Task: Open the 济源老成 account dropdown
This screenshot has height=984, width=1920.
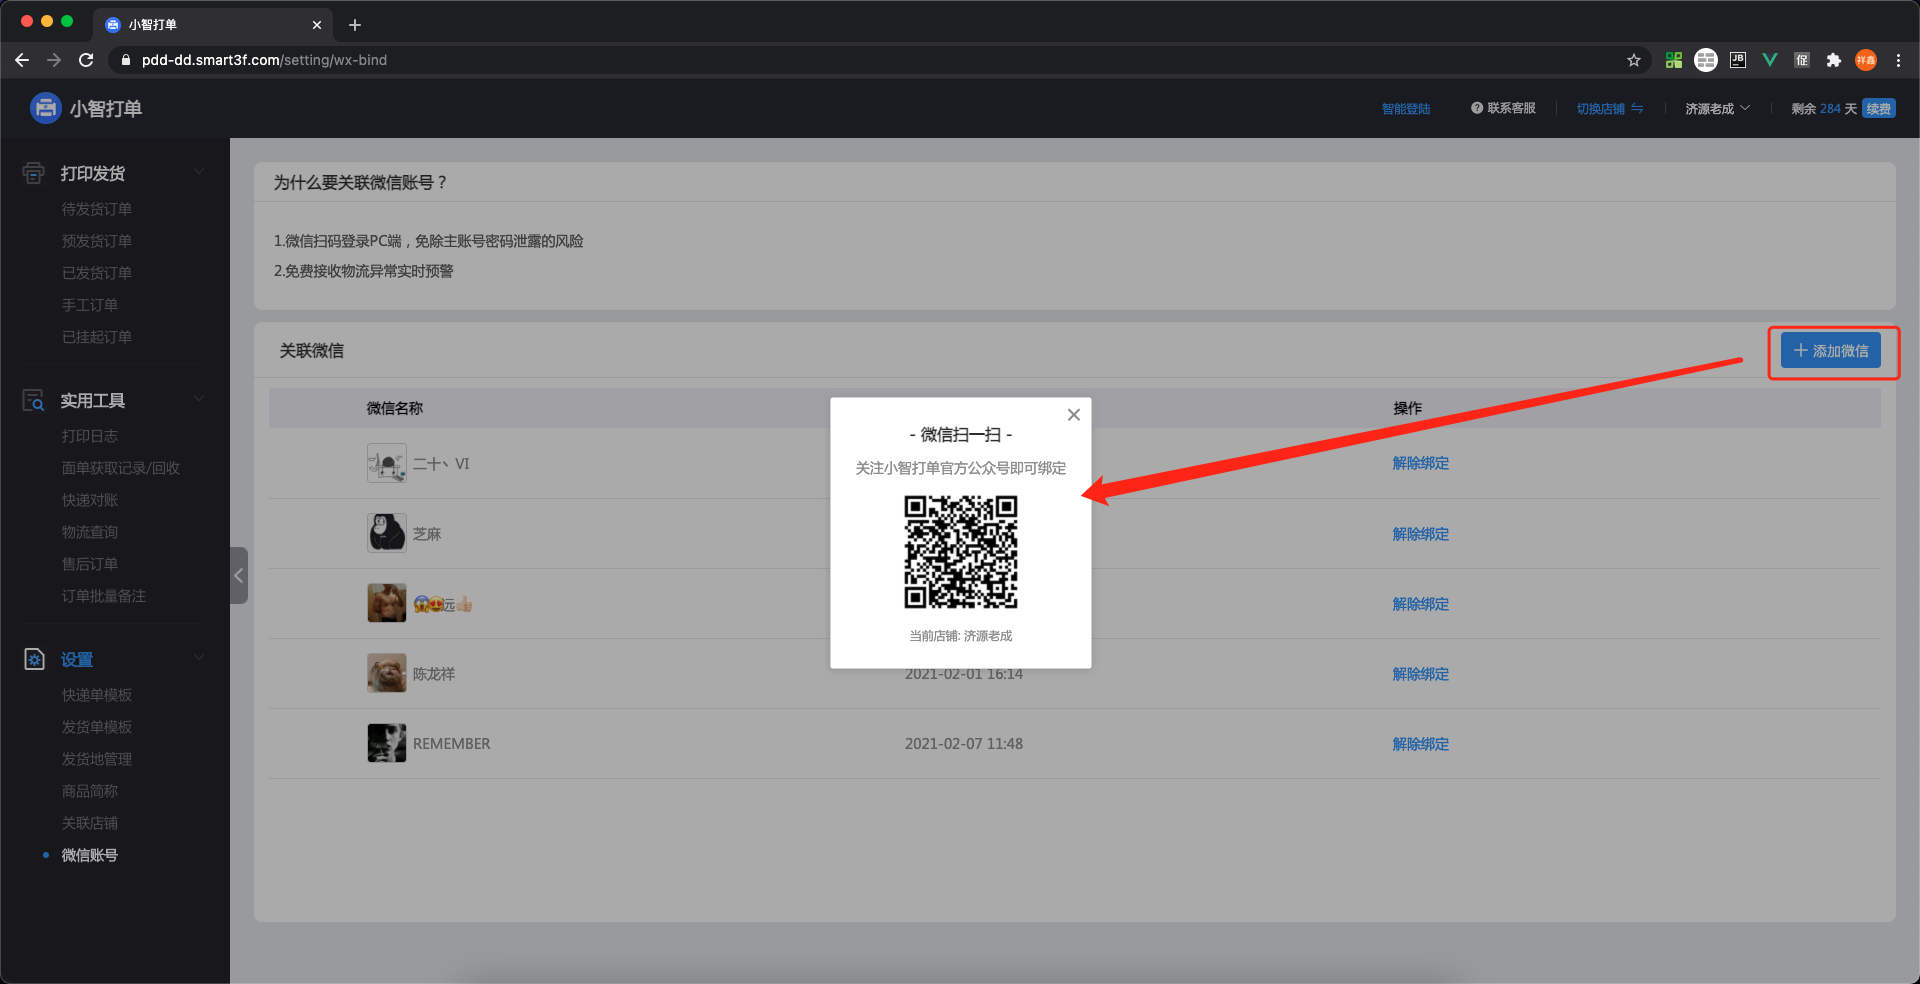Action: tap(1717, 108)
